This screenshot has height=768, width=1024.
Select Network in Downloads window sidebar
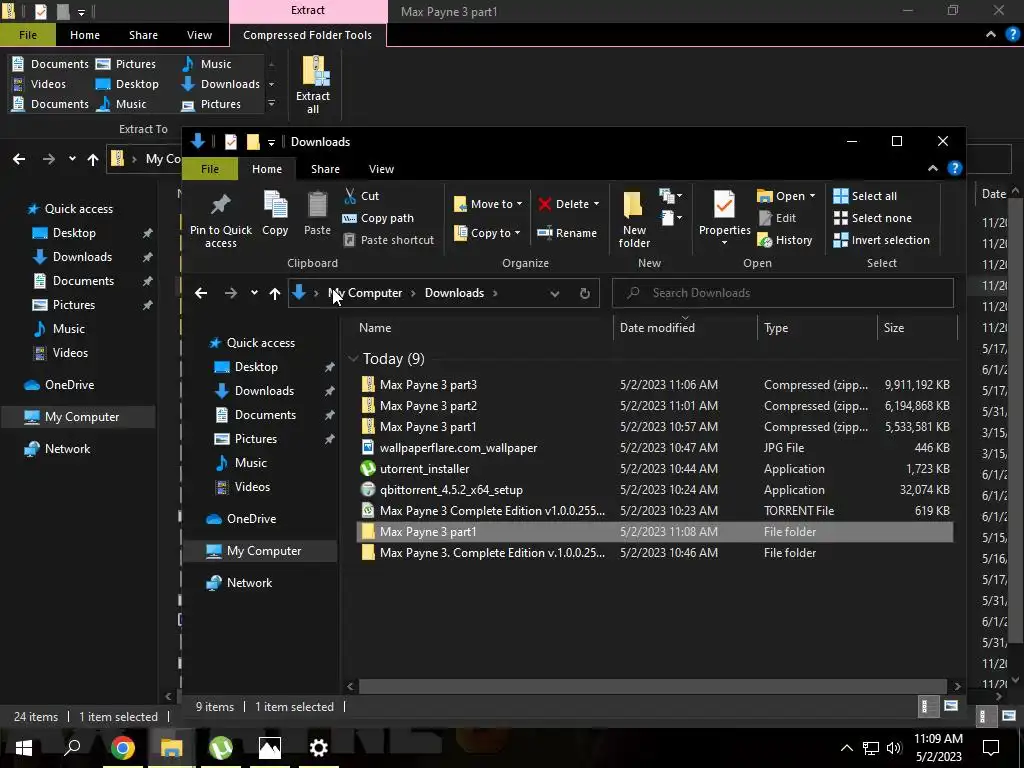(x=239, y=583)
